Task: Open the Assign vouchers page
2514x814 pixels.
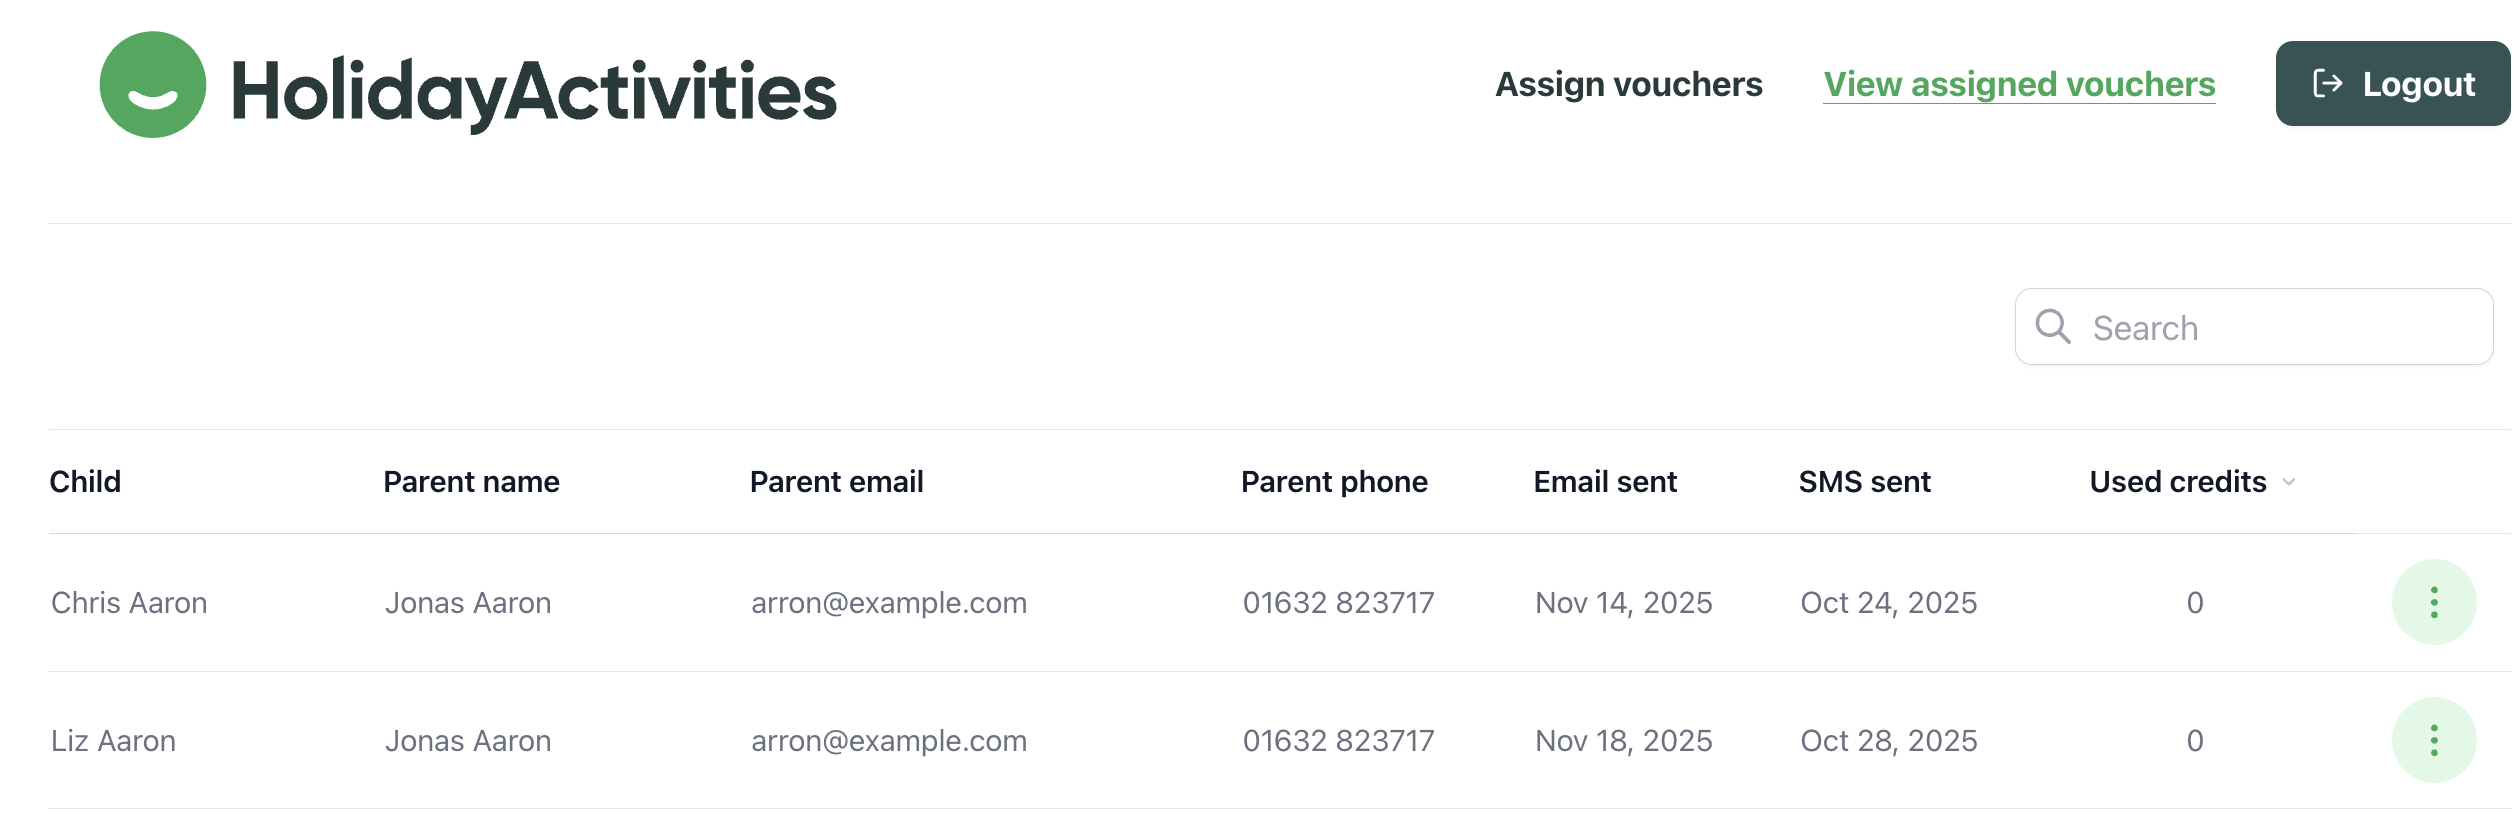Action: point(1628,84)
